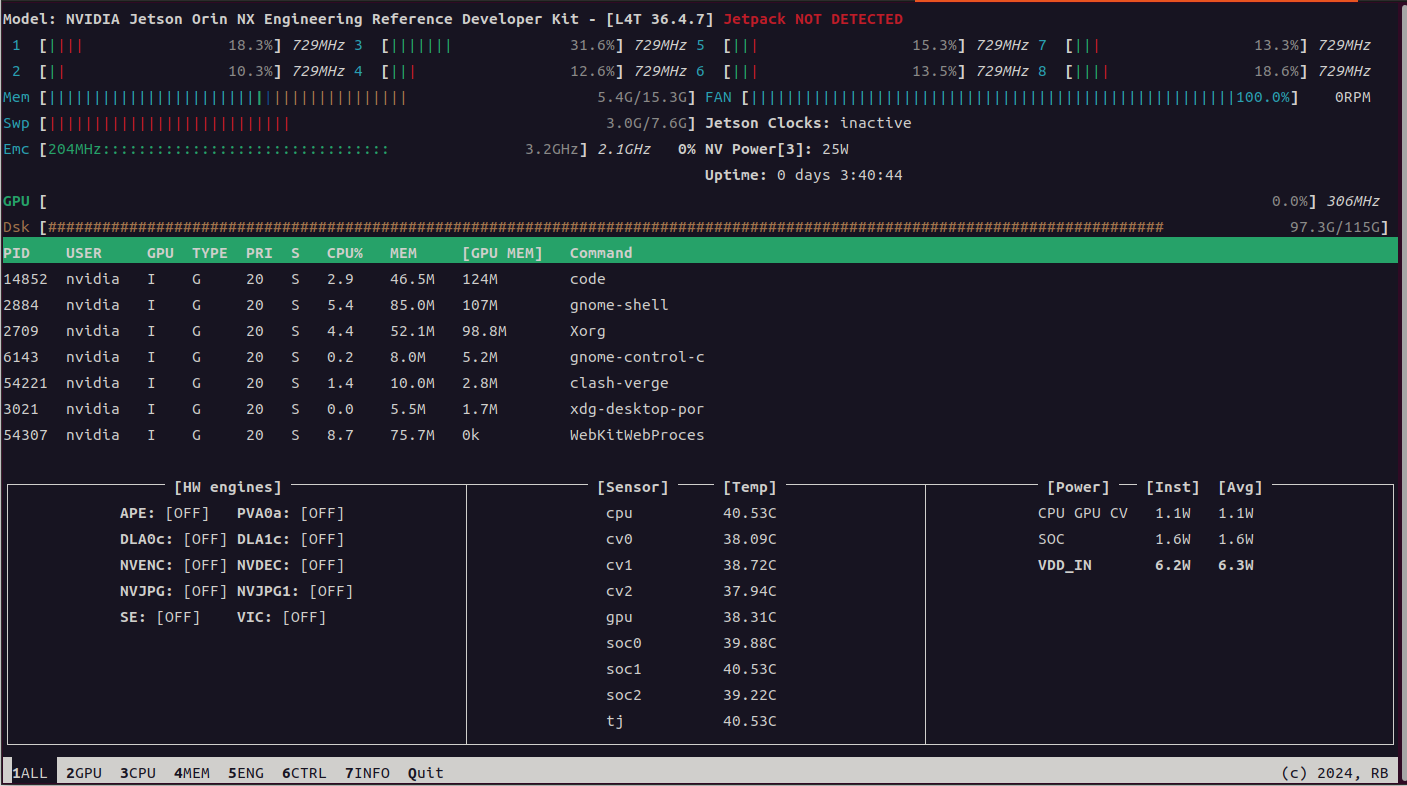Click the PVA0a [OFF] engine status
Screen dimensions: 1407x786
point(290,513)
